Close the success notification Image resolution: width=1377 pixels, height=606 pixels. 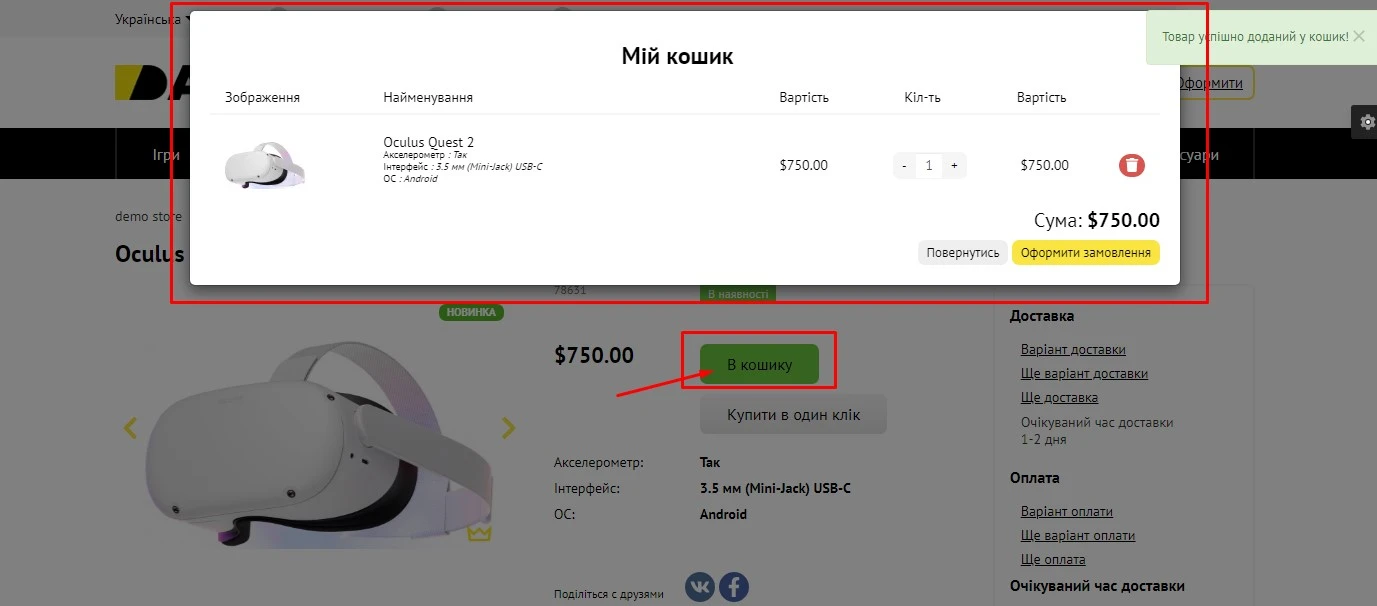1358,37
